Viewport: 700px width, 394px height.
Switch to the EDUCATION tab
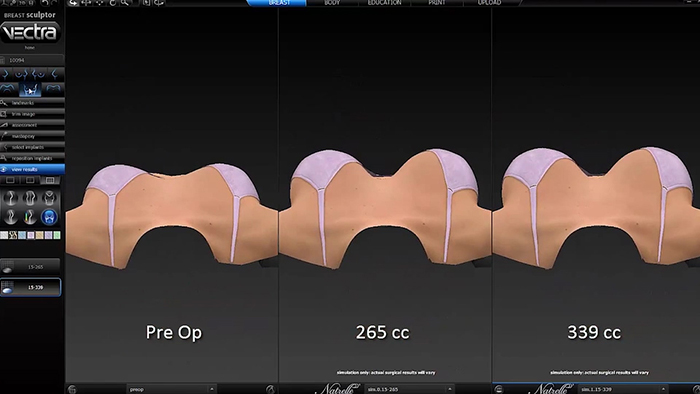pyautogui.click(x=384, y=3)
